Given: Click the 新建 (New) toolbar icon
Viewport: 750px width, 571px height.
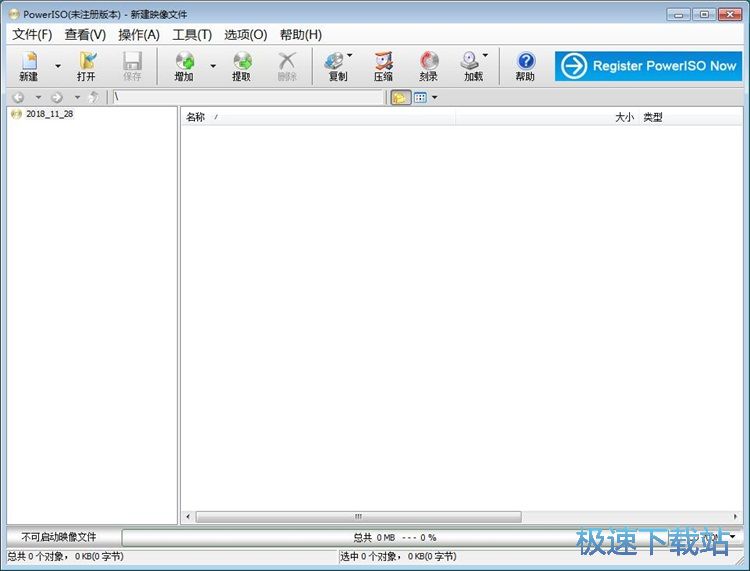Looking at the screenshot, I should tap(29, 66).
